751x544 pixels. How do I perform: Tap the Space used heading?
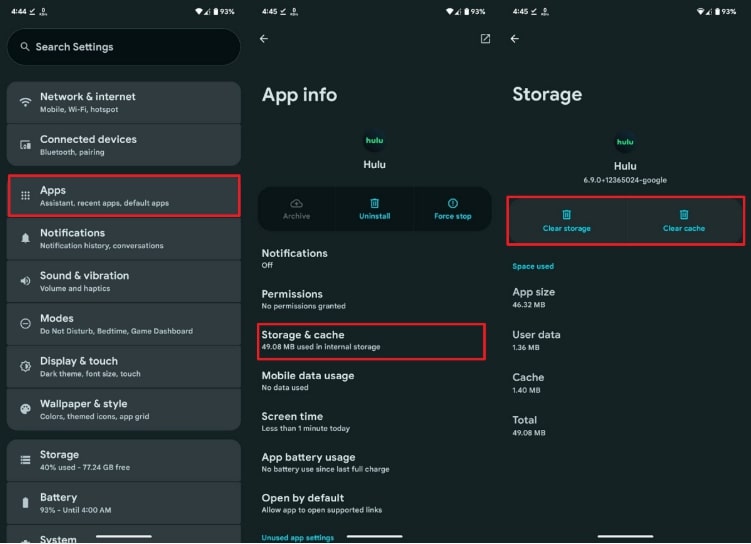[x=533, y=266]
